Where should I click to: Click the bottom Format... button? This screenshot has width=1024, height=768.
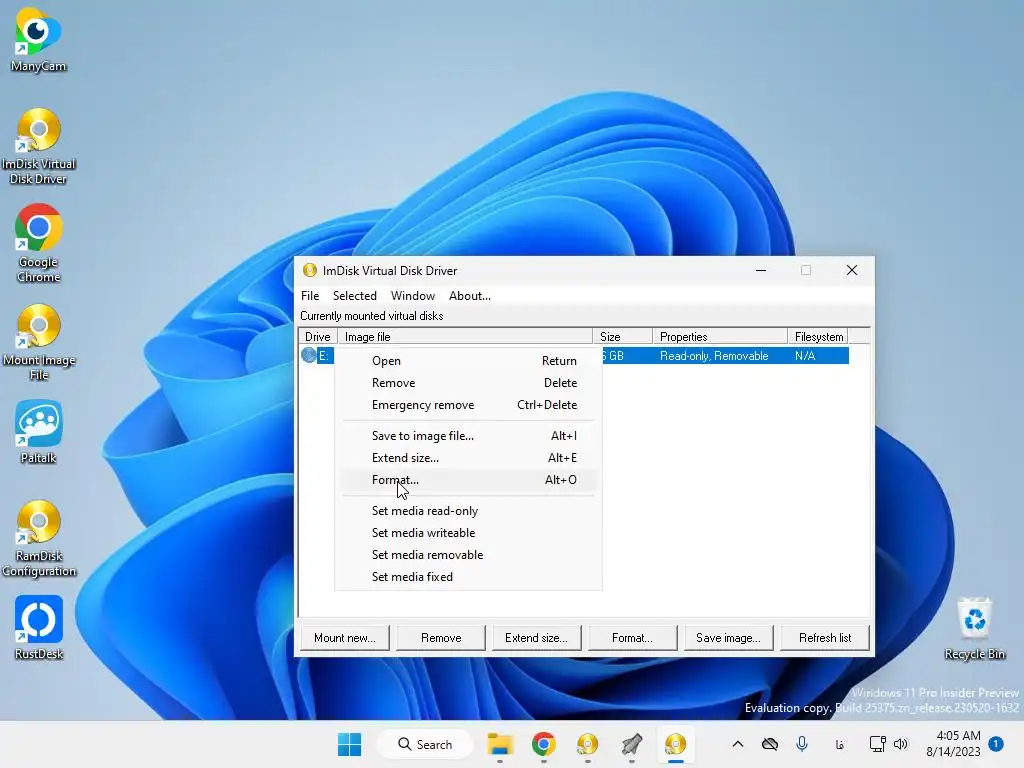coord(632,638)
